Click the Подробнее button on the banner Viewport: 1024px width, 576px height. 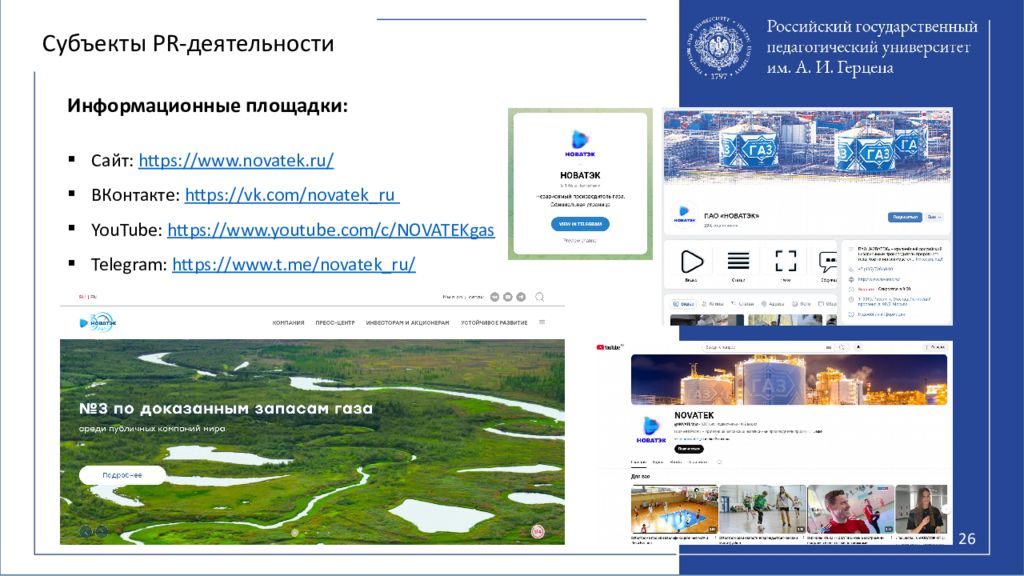click(x=122, y=475)
